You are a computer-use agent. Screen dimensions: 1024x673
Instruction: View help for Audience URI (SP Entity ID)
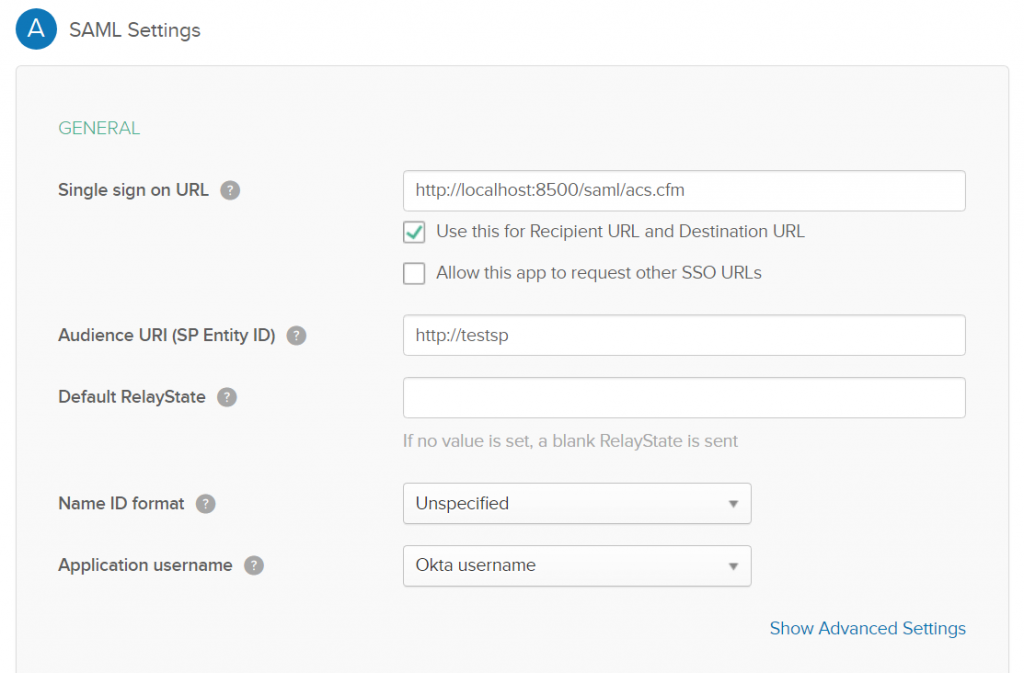point(296,336)
